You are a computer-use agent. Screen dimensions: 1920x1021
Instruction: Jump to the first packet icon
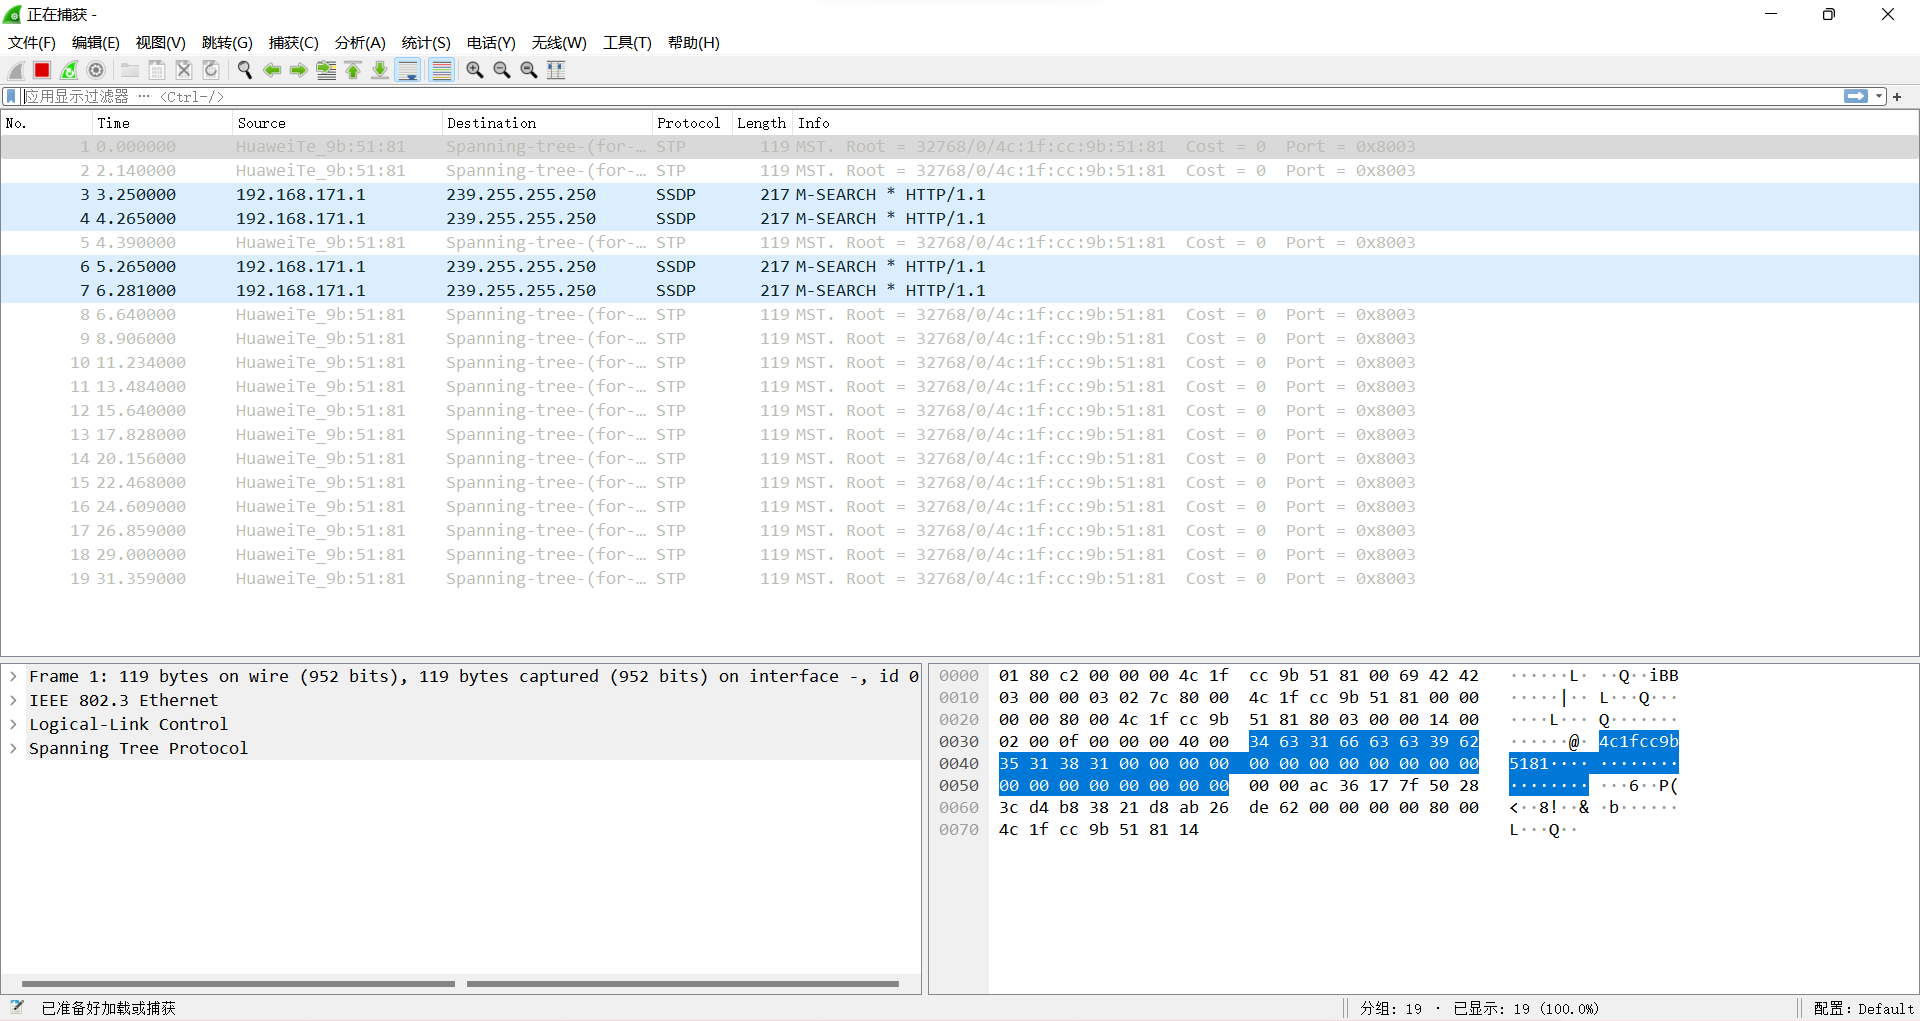pyautogui.click(x=353, y=70)
